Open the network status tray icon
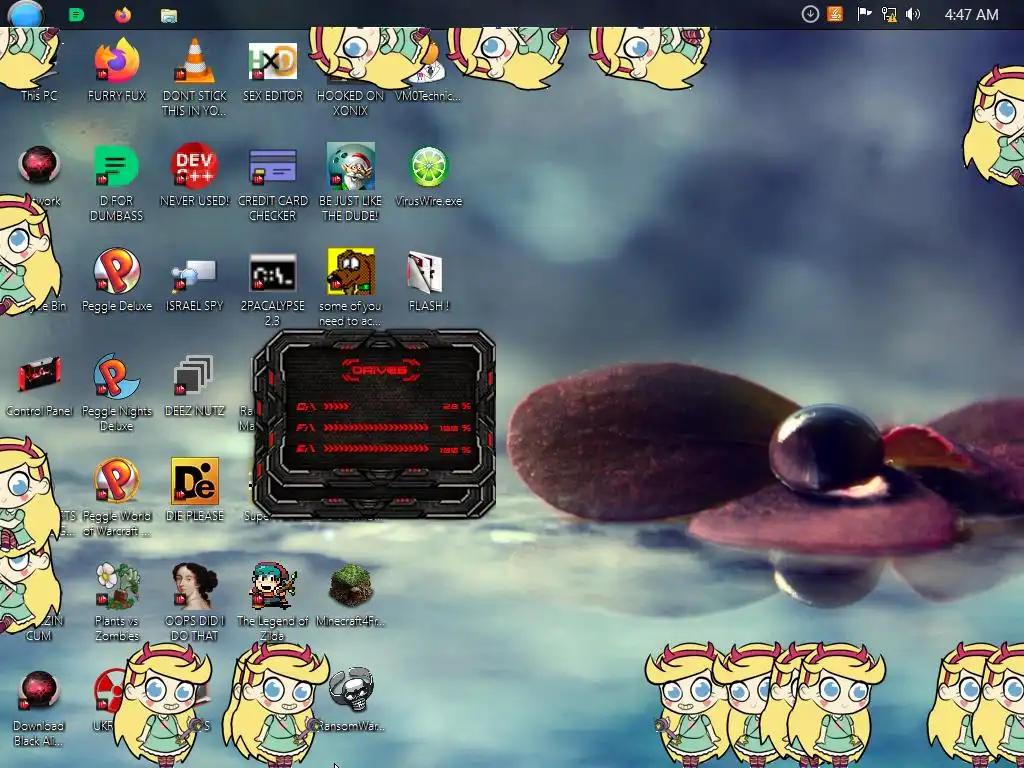1024x768 pixels. 889,14
